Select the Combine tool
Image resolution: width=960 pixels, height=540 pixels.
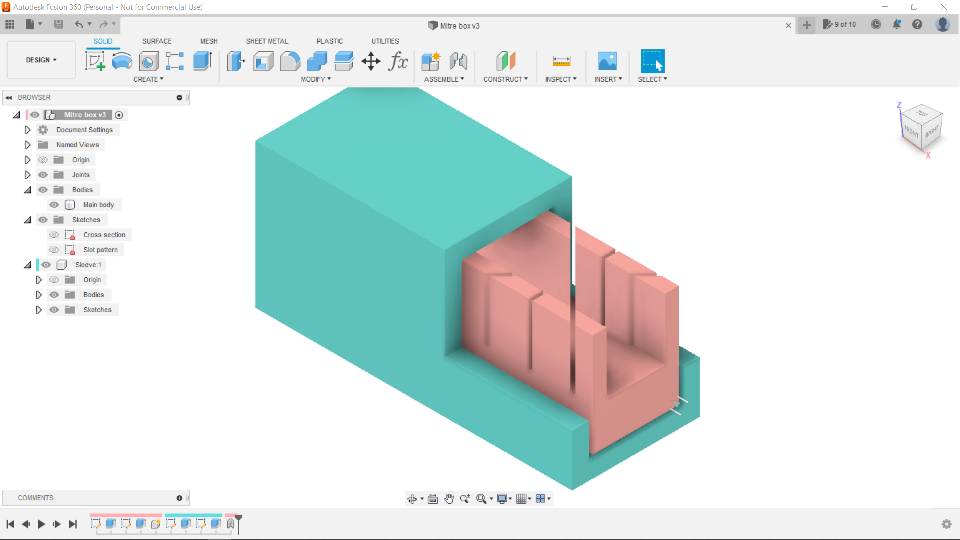click(317, 61)
